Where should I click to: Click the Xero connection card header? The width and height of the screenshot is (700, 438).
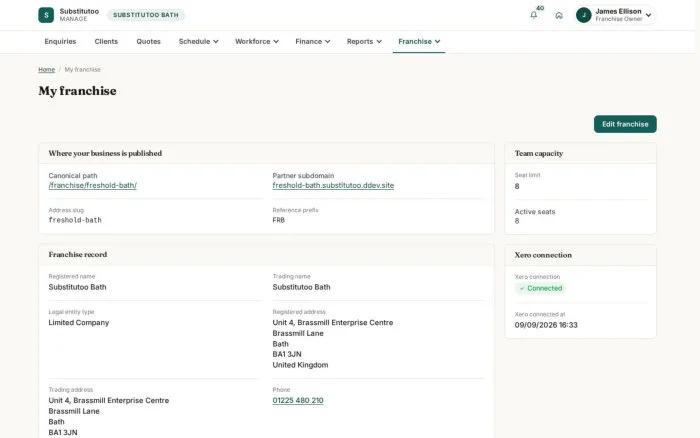580,255
